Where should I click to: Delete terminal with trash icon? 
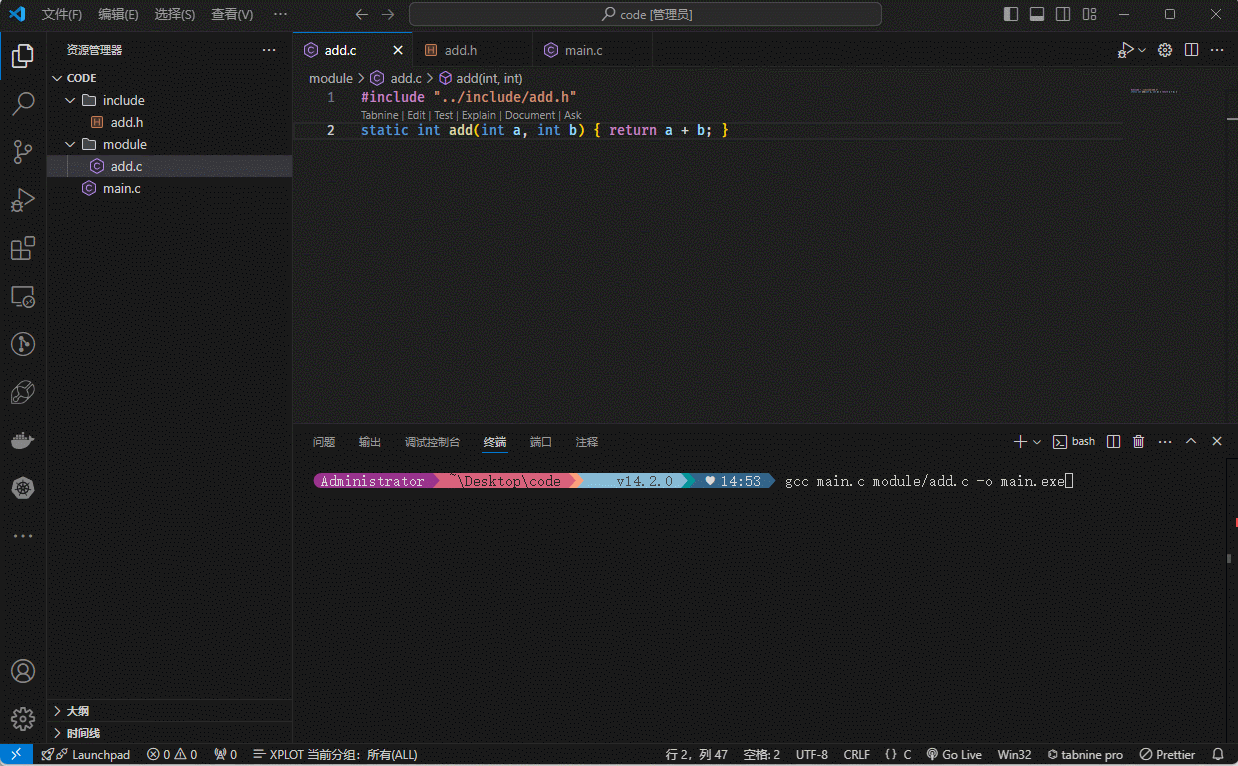[x=1138, y=442]
